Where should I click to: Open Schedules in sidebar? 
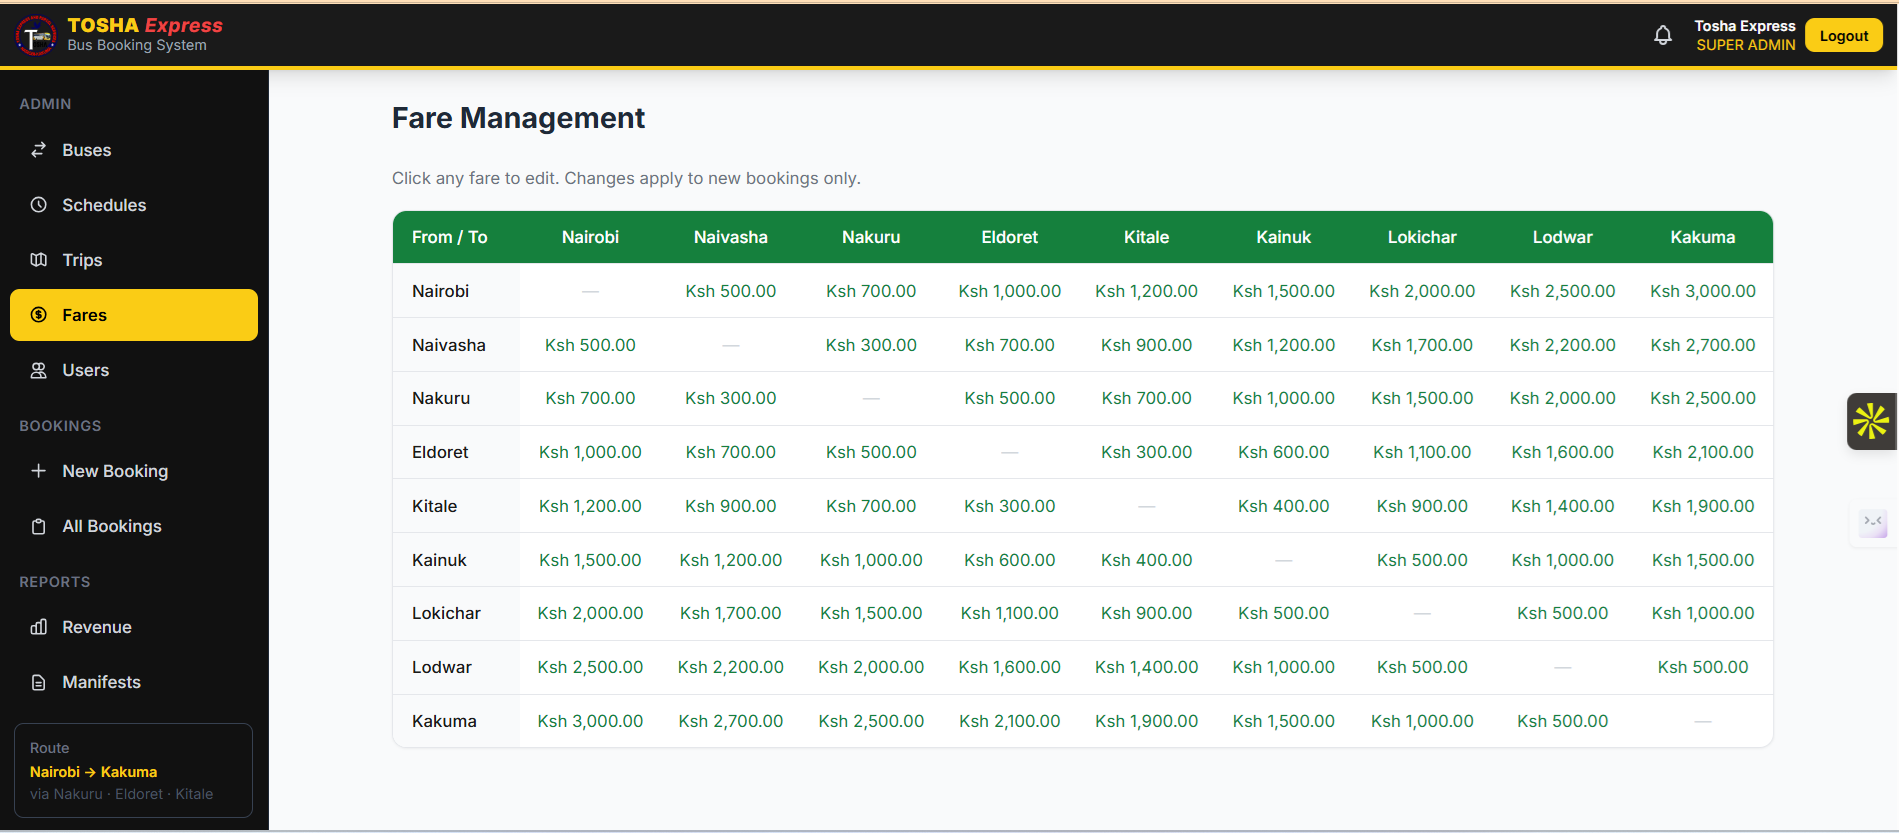click(x=134, y=205)
